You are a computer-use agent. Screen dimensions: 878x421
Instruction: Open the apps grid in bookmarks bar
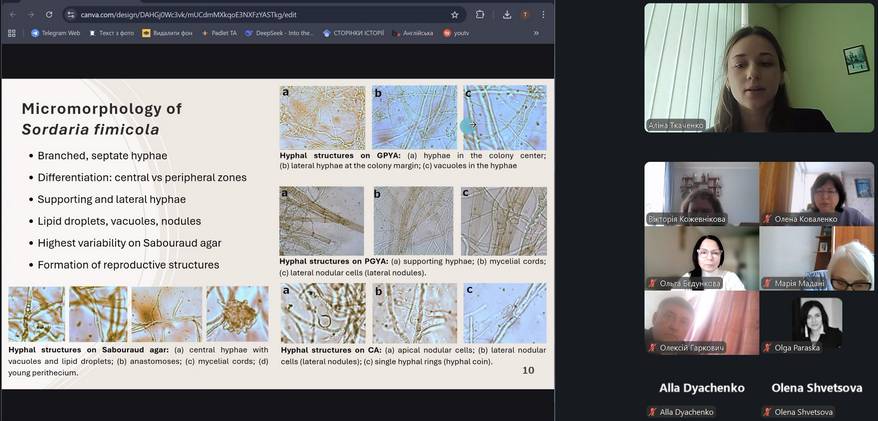[12, 33]
